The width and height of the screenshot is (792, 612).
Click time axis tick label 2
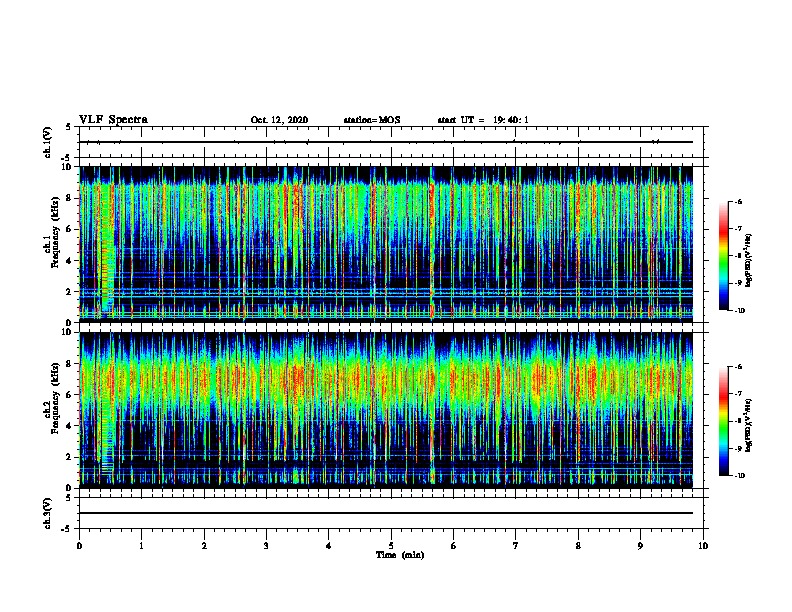pyautogui.click(x=204, y=546)
